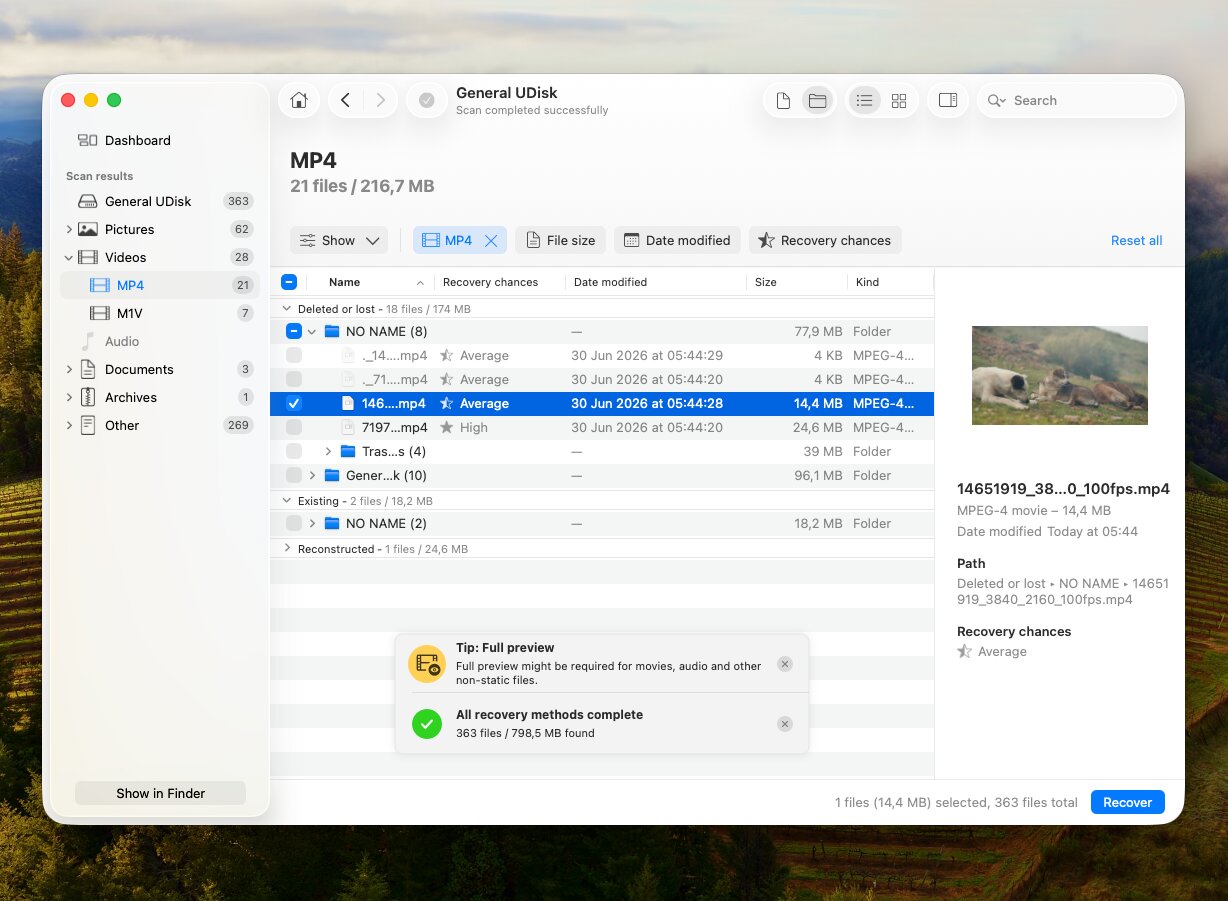Viewport: 1228px width, 901px height.
Task: Toggle the select-all header checkbox
Action: click(x=289, y=282)
